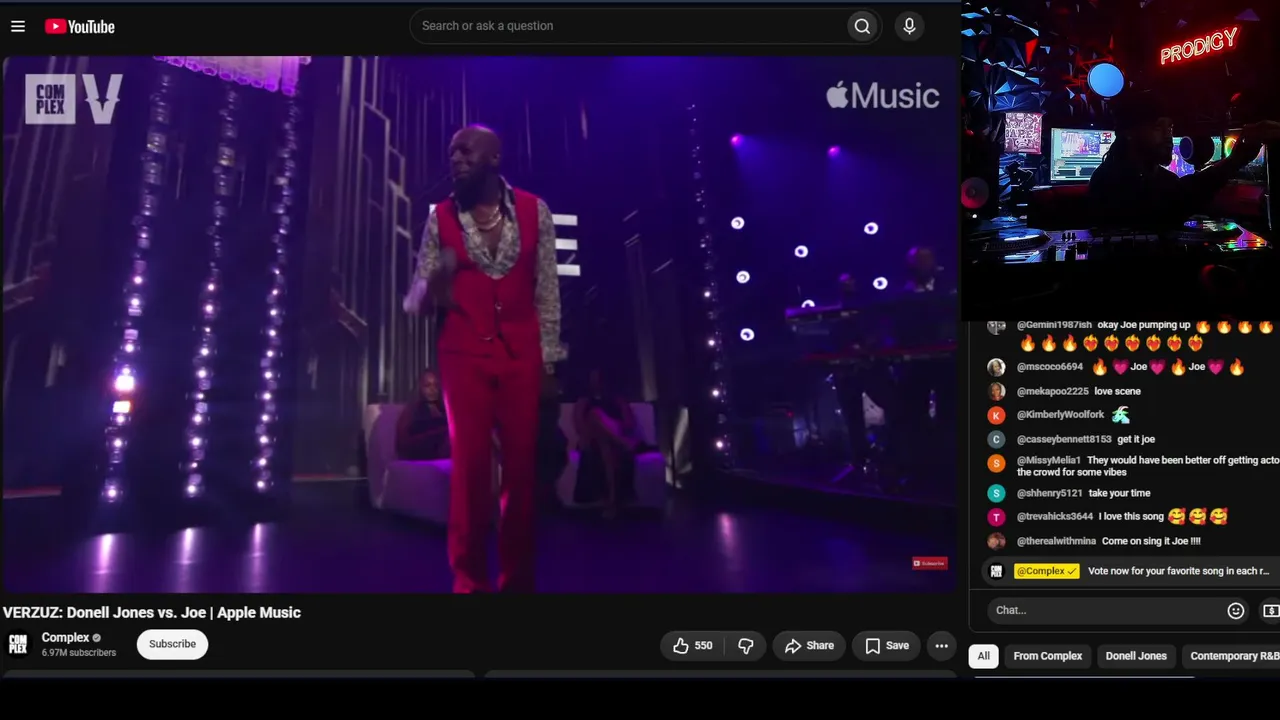The image size is (1280, 720).
Task: Open @trevahicks3644's "T" avatar in chat
Action: [996, 517]
